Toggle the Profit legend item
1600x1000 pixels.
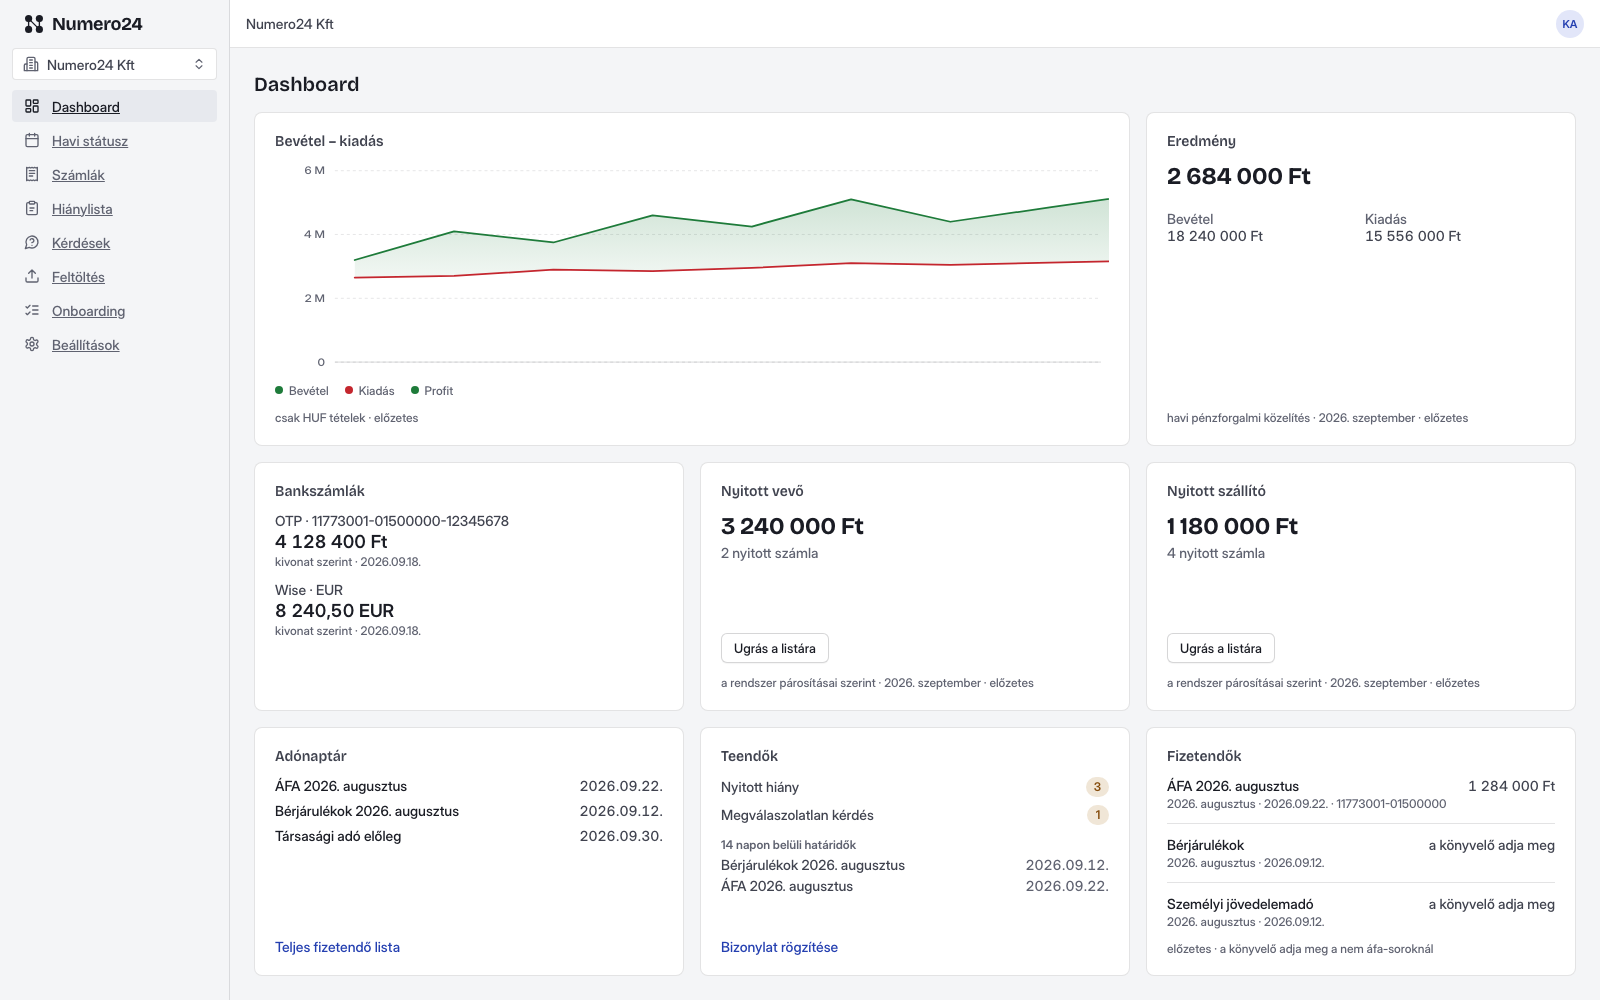(432, 391)
